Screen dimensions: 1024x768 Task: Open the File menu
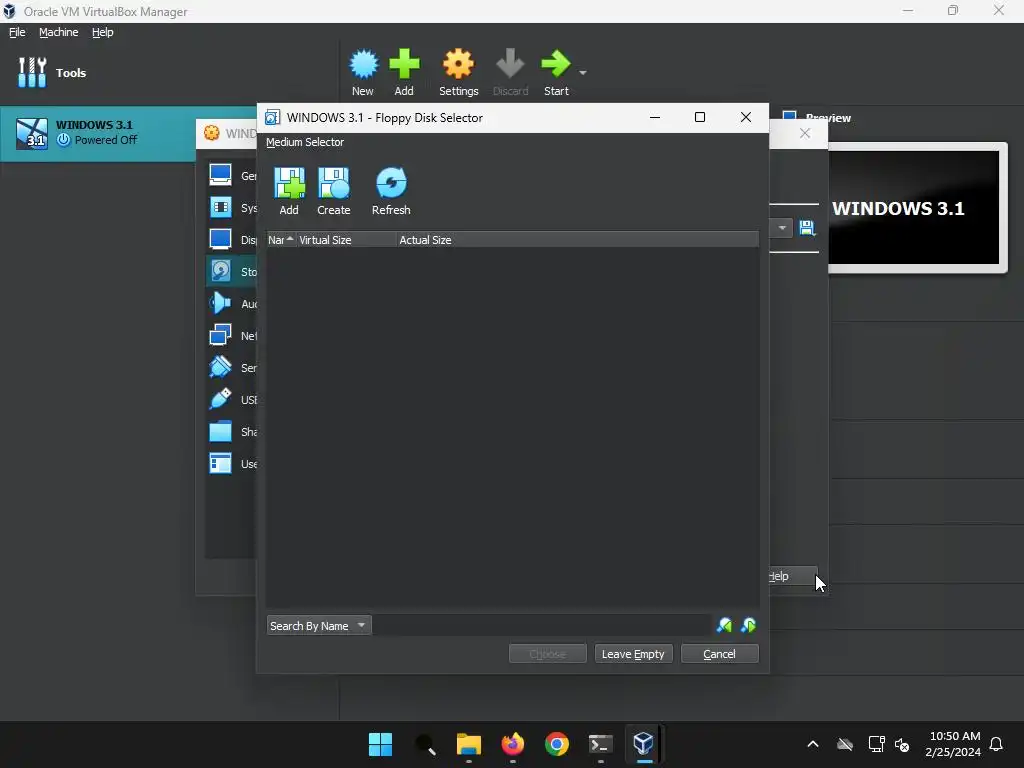(x=17, y=32)
